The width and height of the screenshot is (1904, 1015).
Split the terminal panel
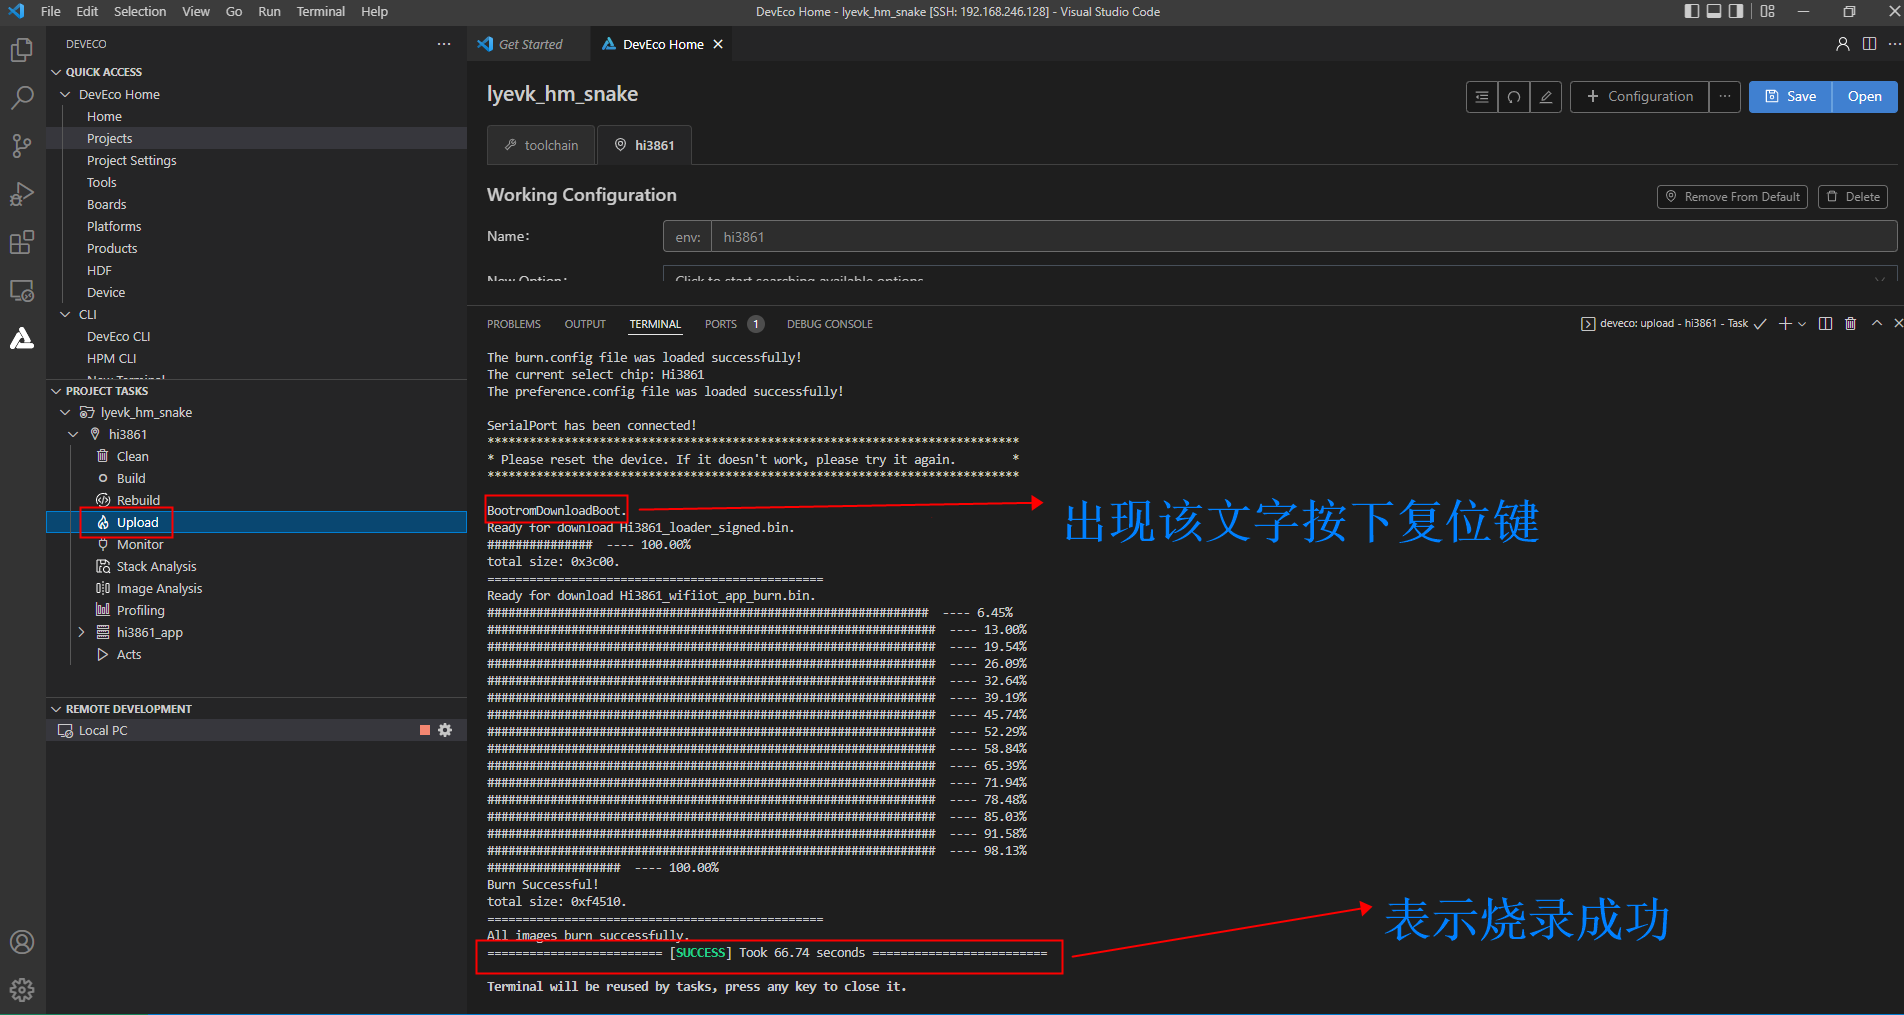click(x=1826, y=323)
